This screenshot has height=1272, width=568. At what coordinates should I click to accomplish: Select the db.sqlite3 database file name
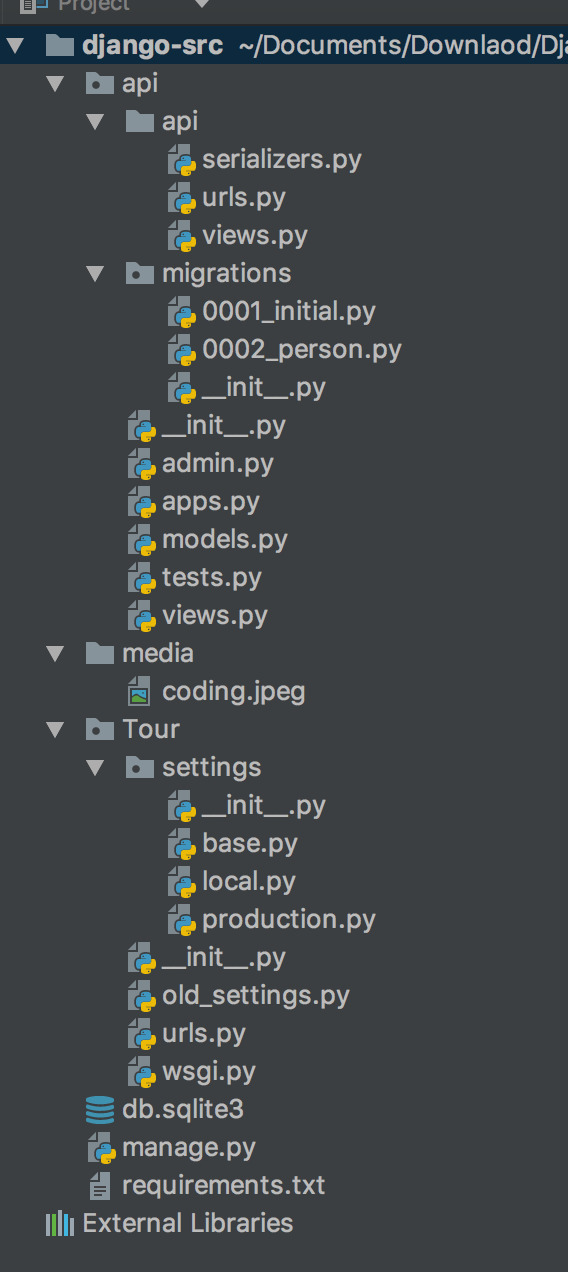click(183, 1110)
